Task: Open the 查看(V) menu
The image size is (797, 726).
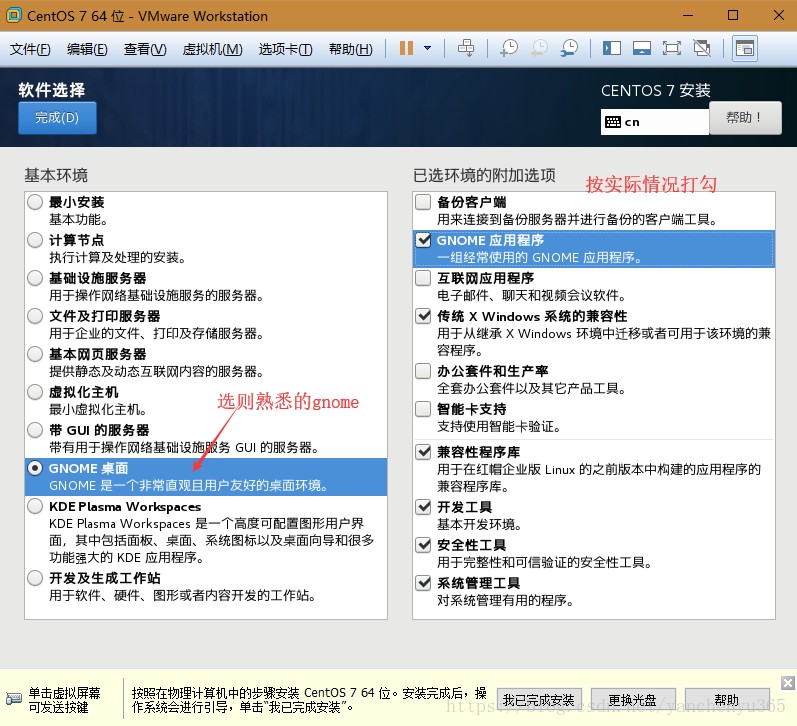Action: pyautogui.click(x=145, y=49)
